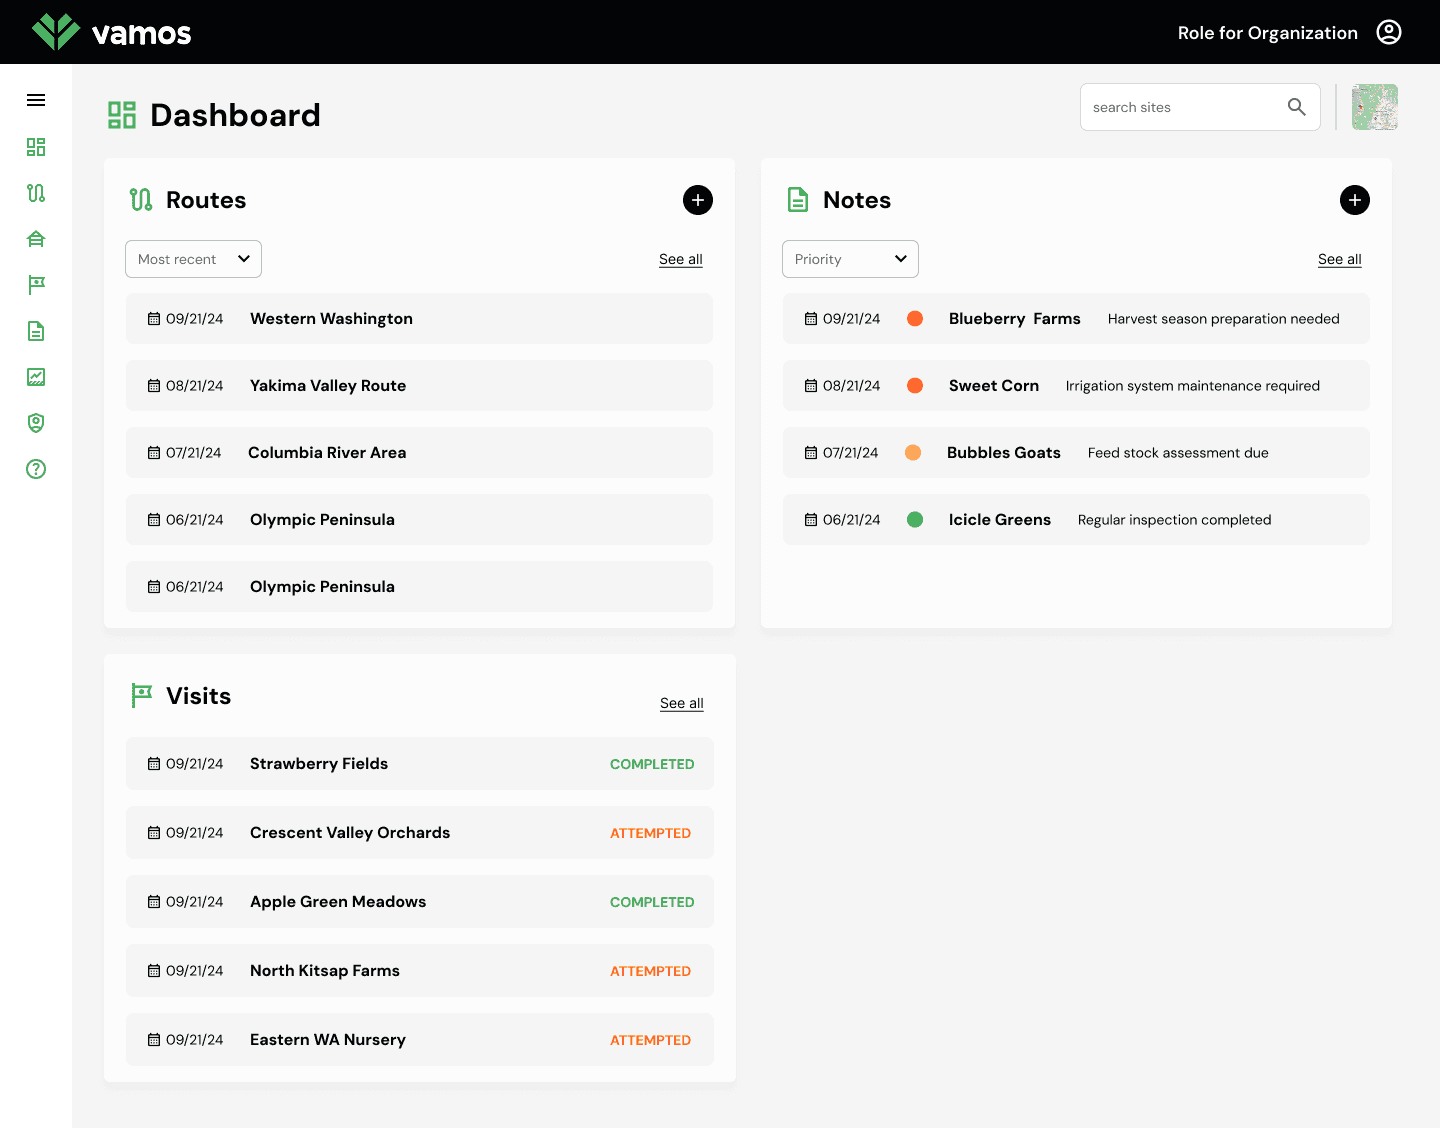Click Blueberry Farms orange priority dot
The image size is (1440, 1128).
(915, 319)
